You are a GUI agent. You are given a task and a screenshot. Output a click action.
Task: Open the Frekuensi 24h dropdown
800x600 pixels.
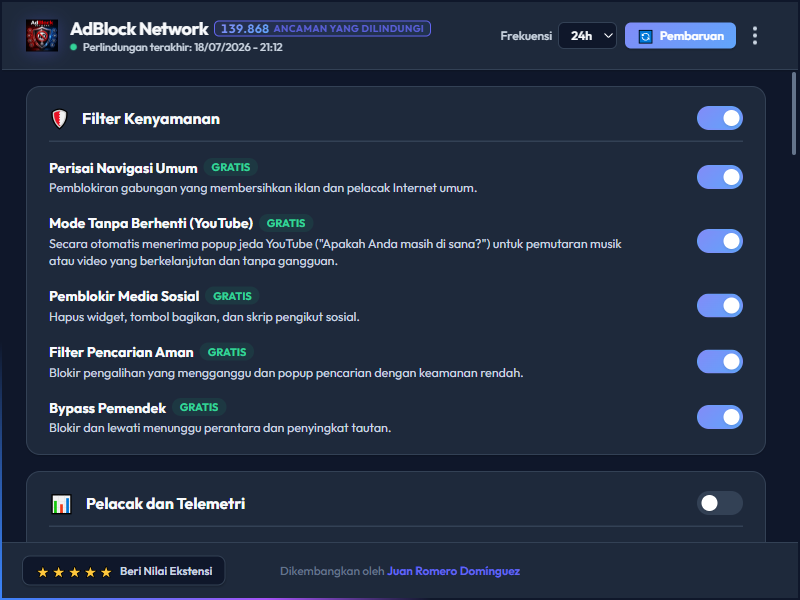pyautogui.click(x=587, y=36)
